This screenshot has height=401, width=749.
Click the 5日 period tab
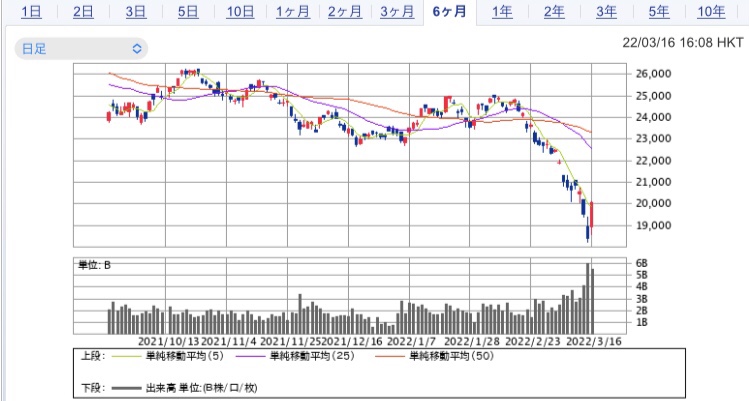[187, 13]
